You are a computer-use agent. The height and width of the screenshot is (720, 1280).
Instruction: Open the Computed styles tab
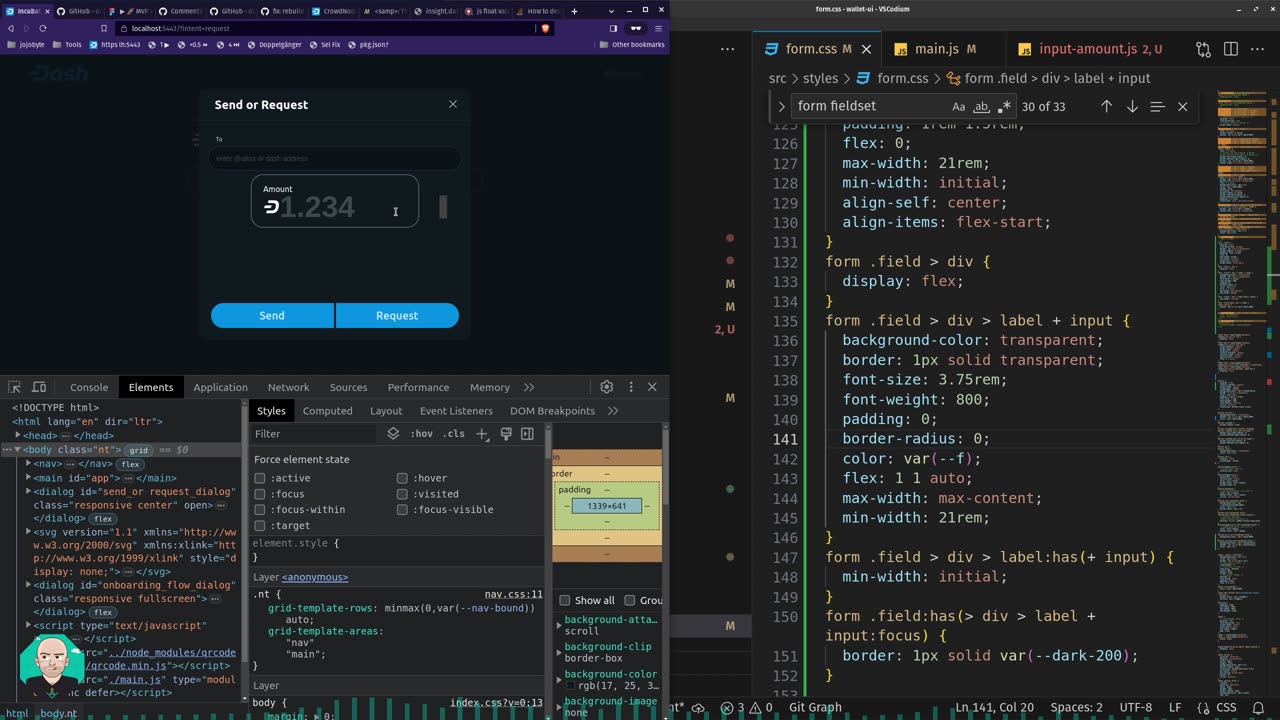(328, 411)
